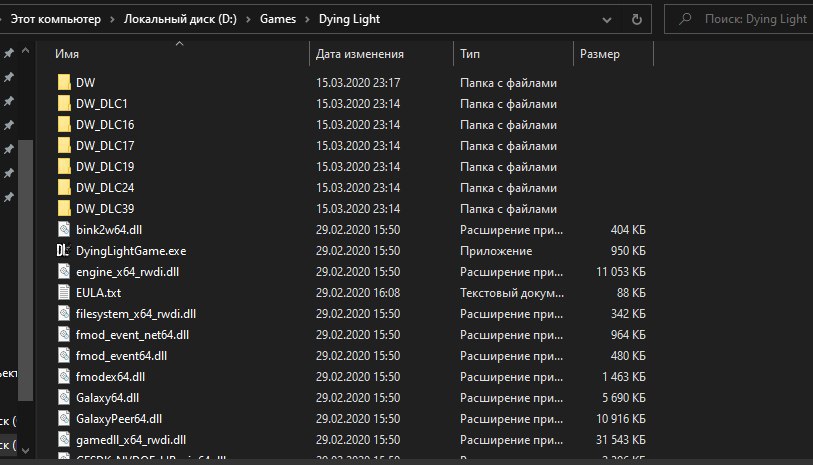This screenshot has width=813, height=465.
Task: Expand chevron after Games breadcrumb
Action: point(307,20)
